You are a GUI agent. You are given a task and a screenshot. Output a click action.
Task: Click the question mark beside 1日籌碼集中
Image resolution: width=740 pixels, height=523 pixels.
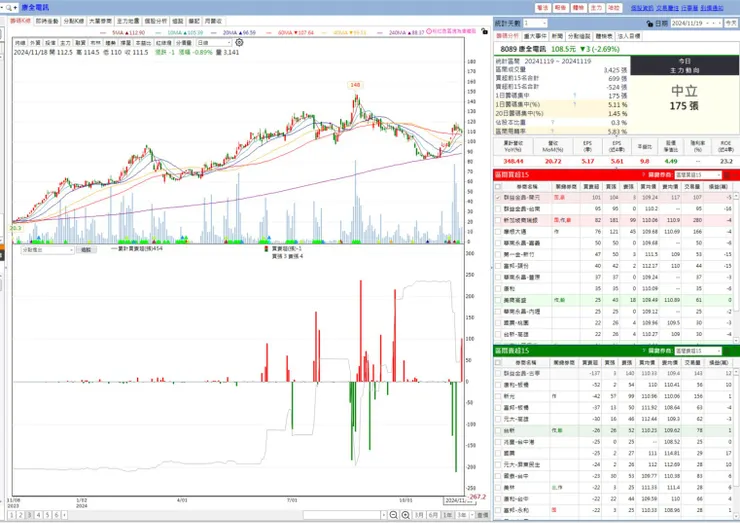coord(574,96)
